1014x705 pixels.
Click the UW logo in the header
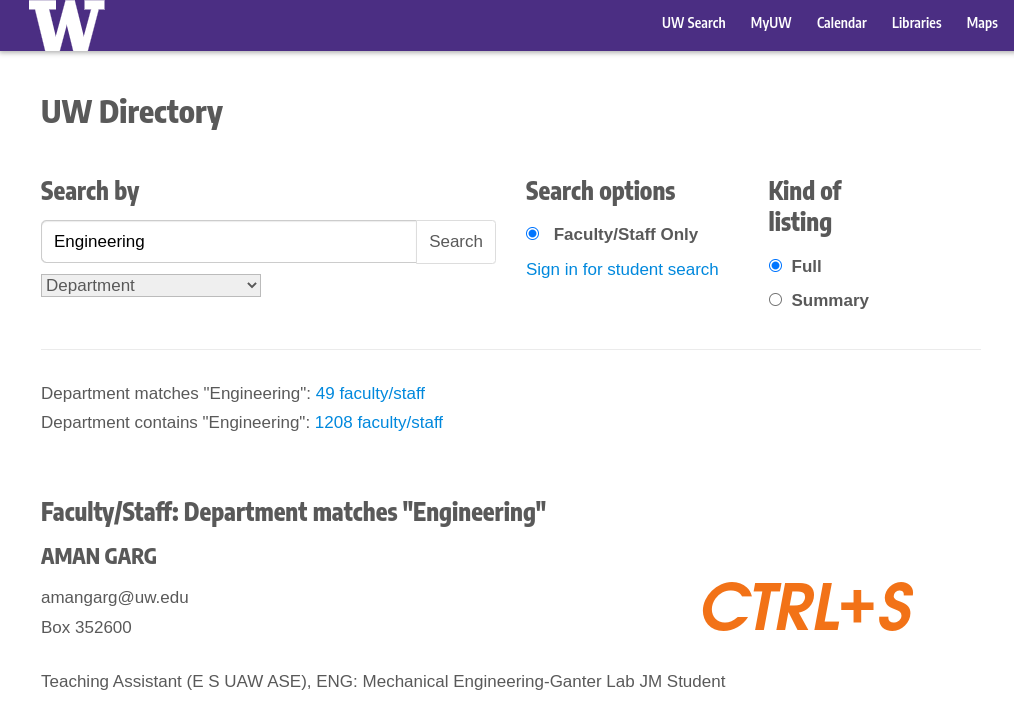coord(67,25)
